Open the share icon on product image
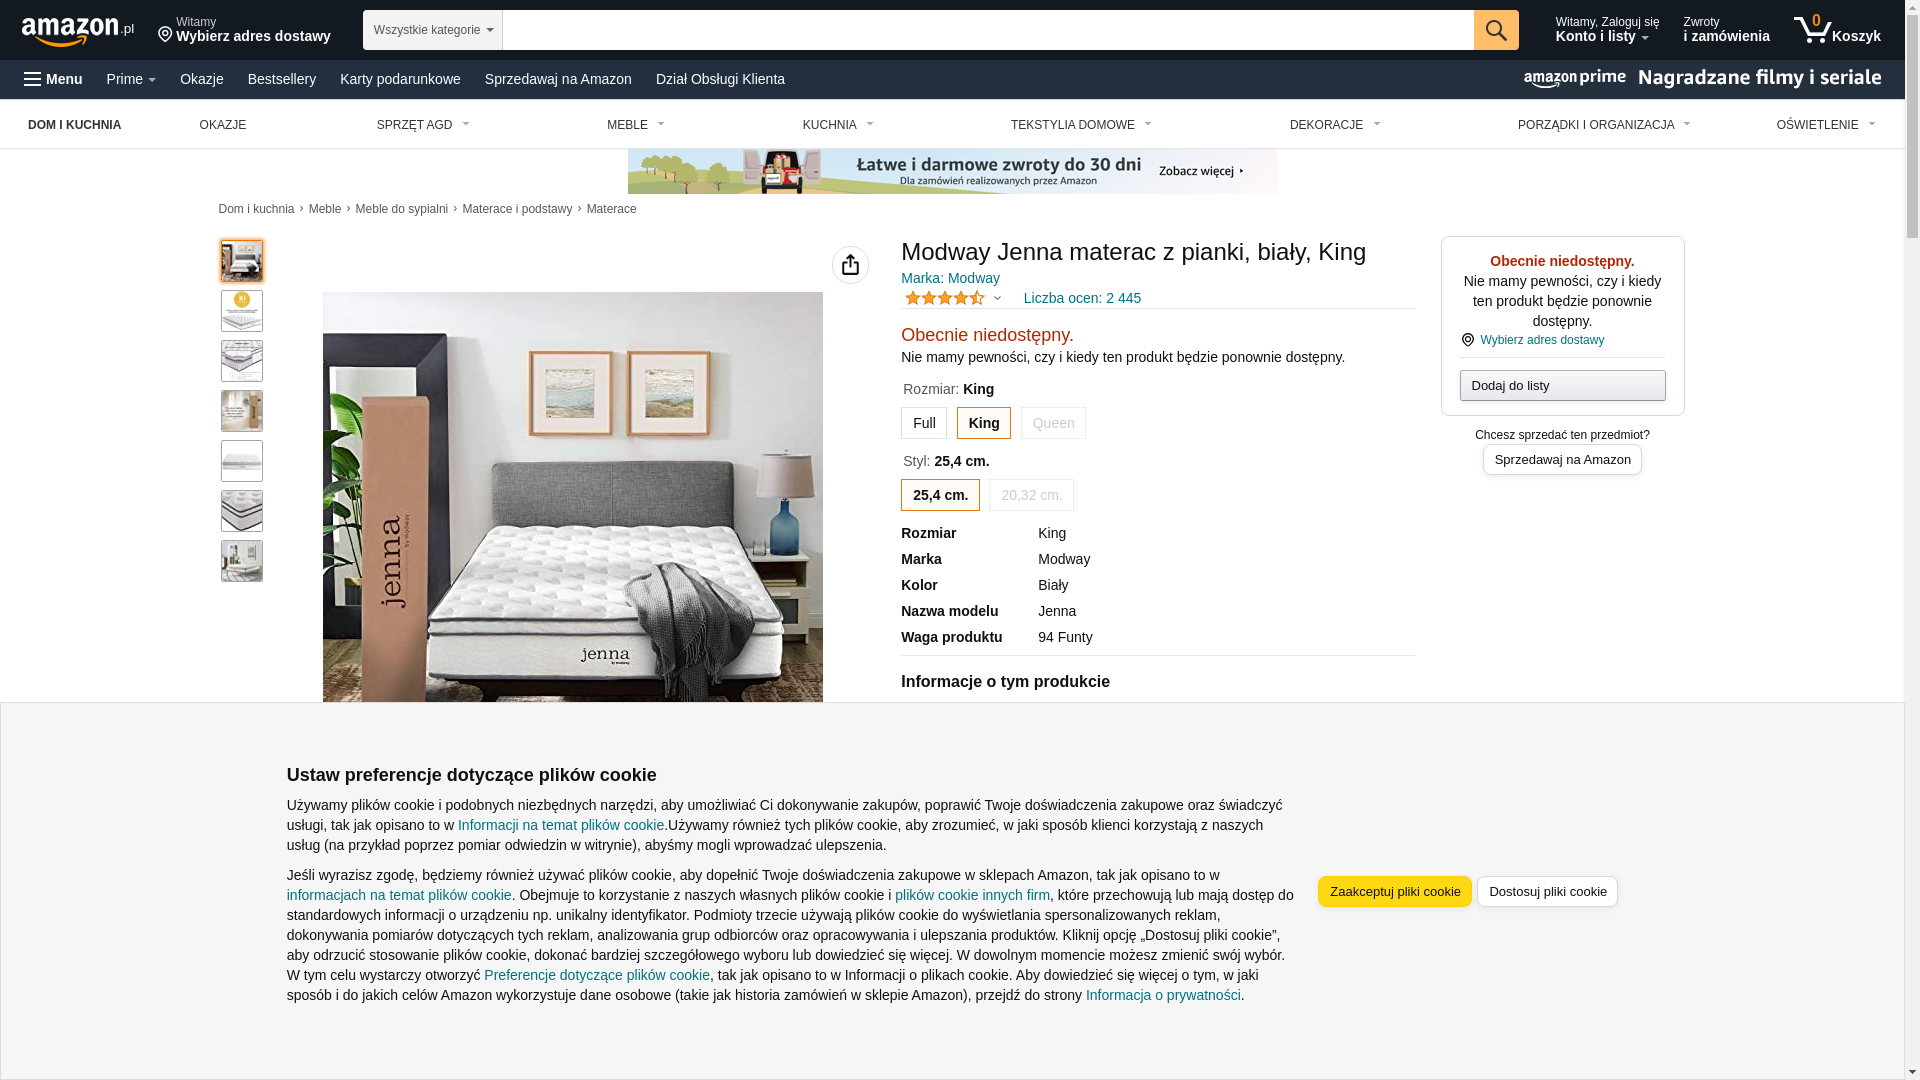This screenshot has width=1920, height=1080. [x=850, y=265]
